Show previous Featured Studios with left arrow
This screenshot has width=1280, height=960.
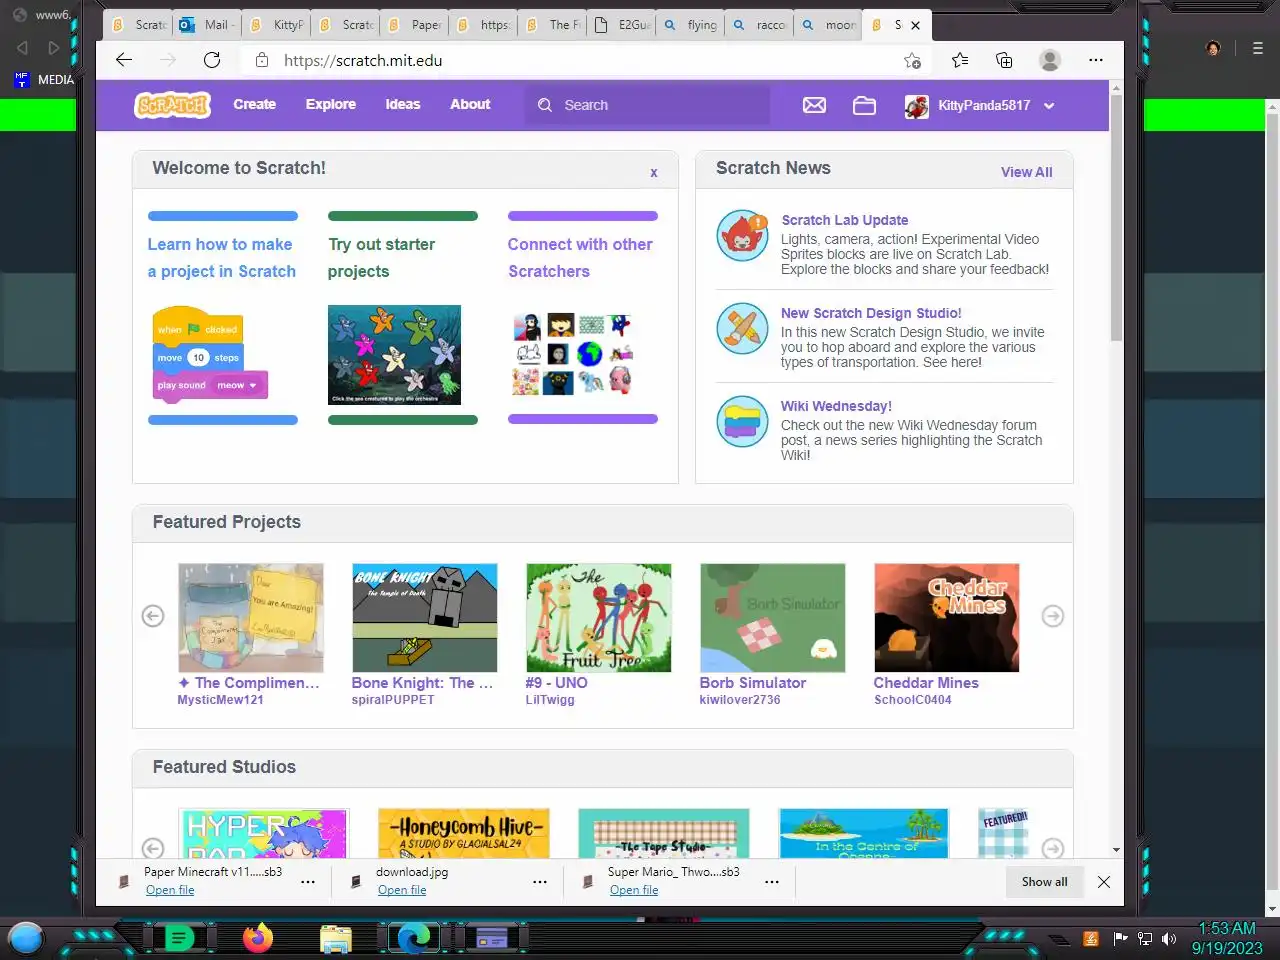coord(153,849)
